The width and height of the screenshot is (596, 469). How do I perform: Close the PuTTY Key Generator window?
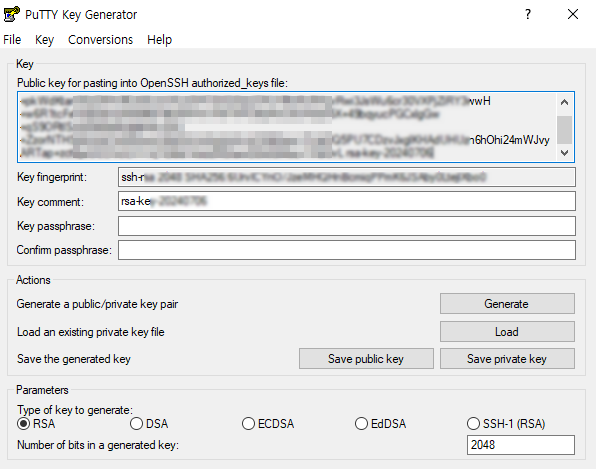click(573, 14)
